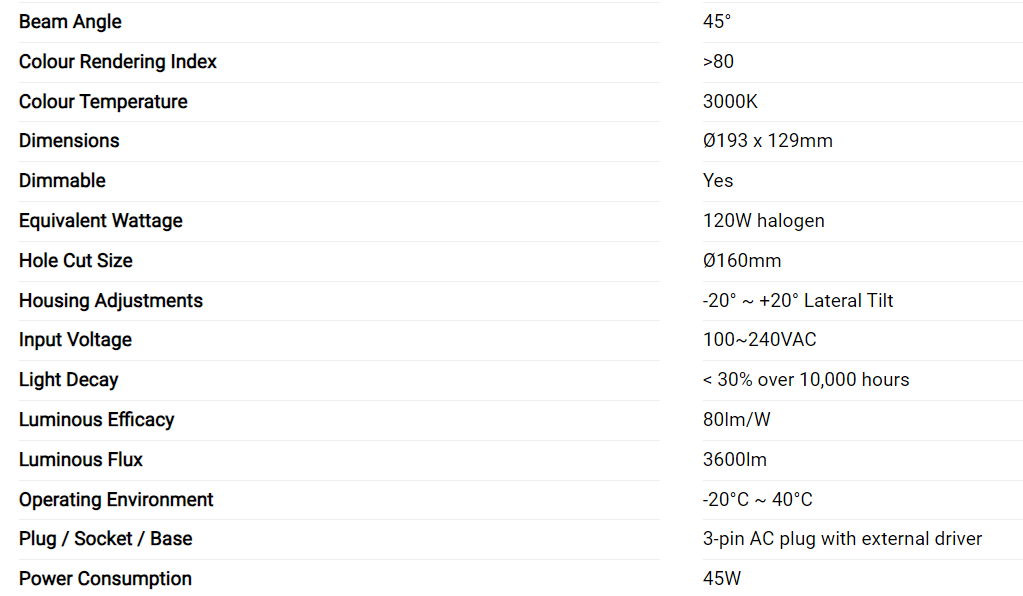Select the 80lm/W luminous efficacy value
The width and height of the screenshot is (1023, 596).
coord(737,420)
